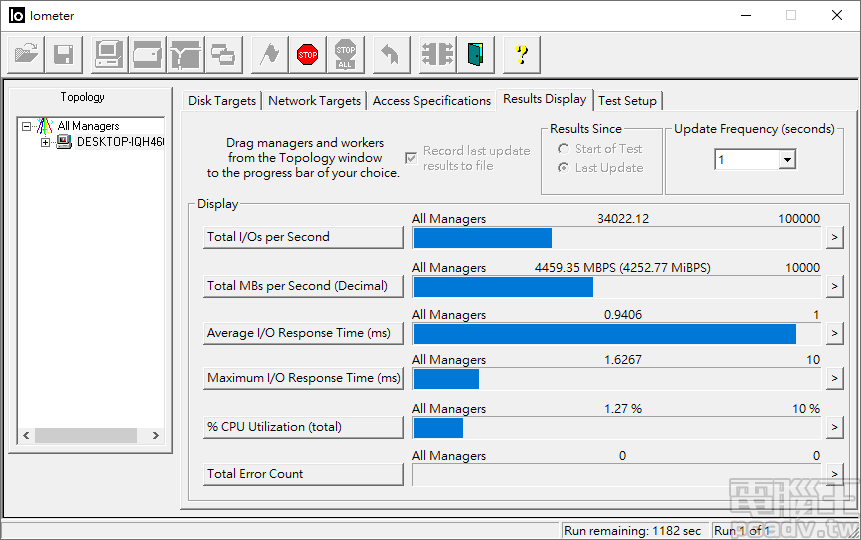Image resolution: width=861 pixels, height=540 pixels.
Task: Click Maximum I/O Response Time progress bar
Action: tap(617, 379)
